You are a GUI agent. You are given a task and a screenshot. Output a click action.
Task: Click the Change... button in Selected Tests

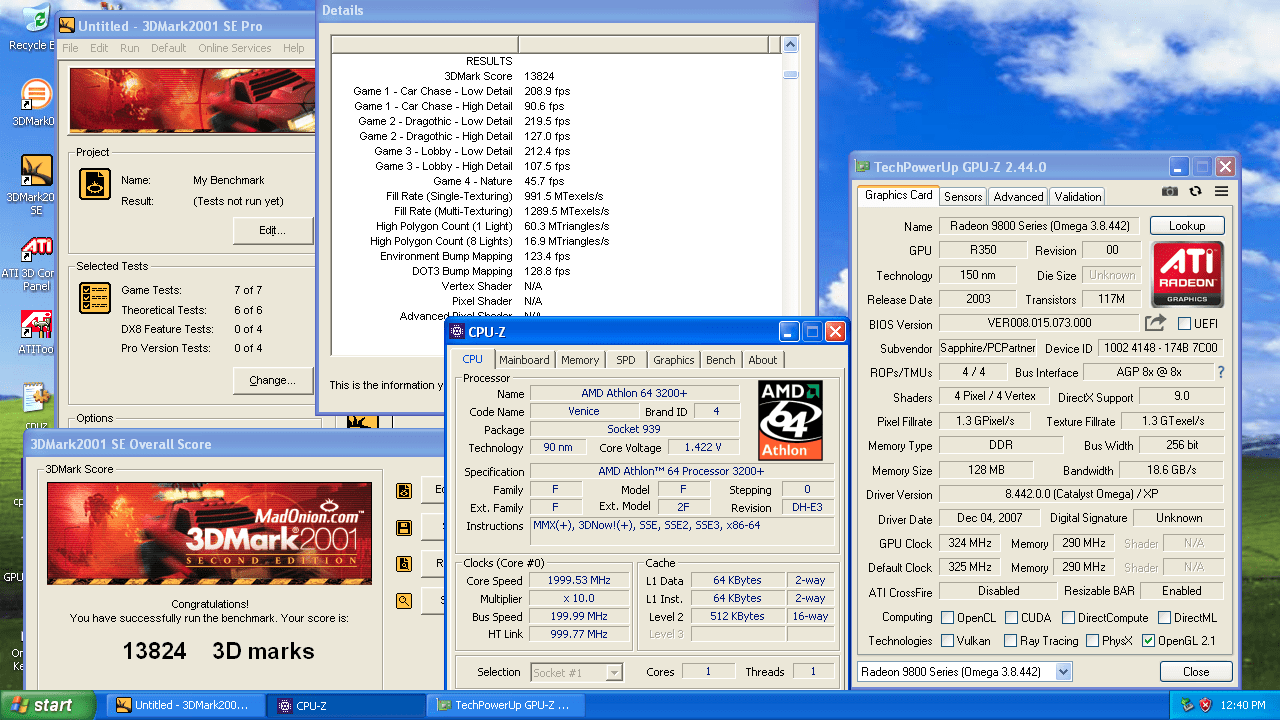tap(272, 380)
